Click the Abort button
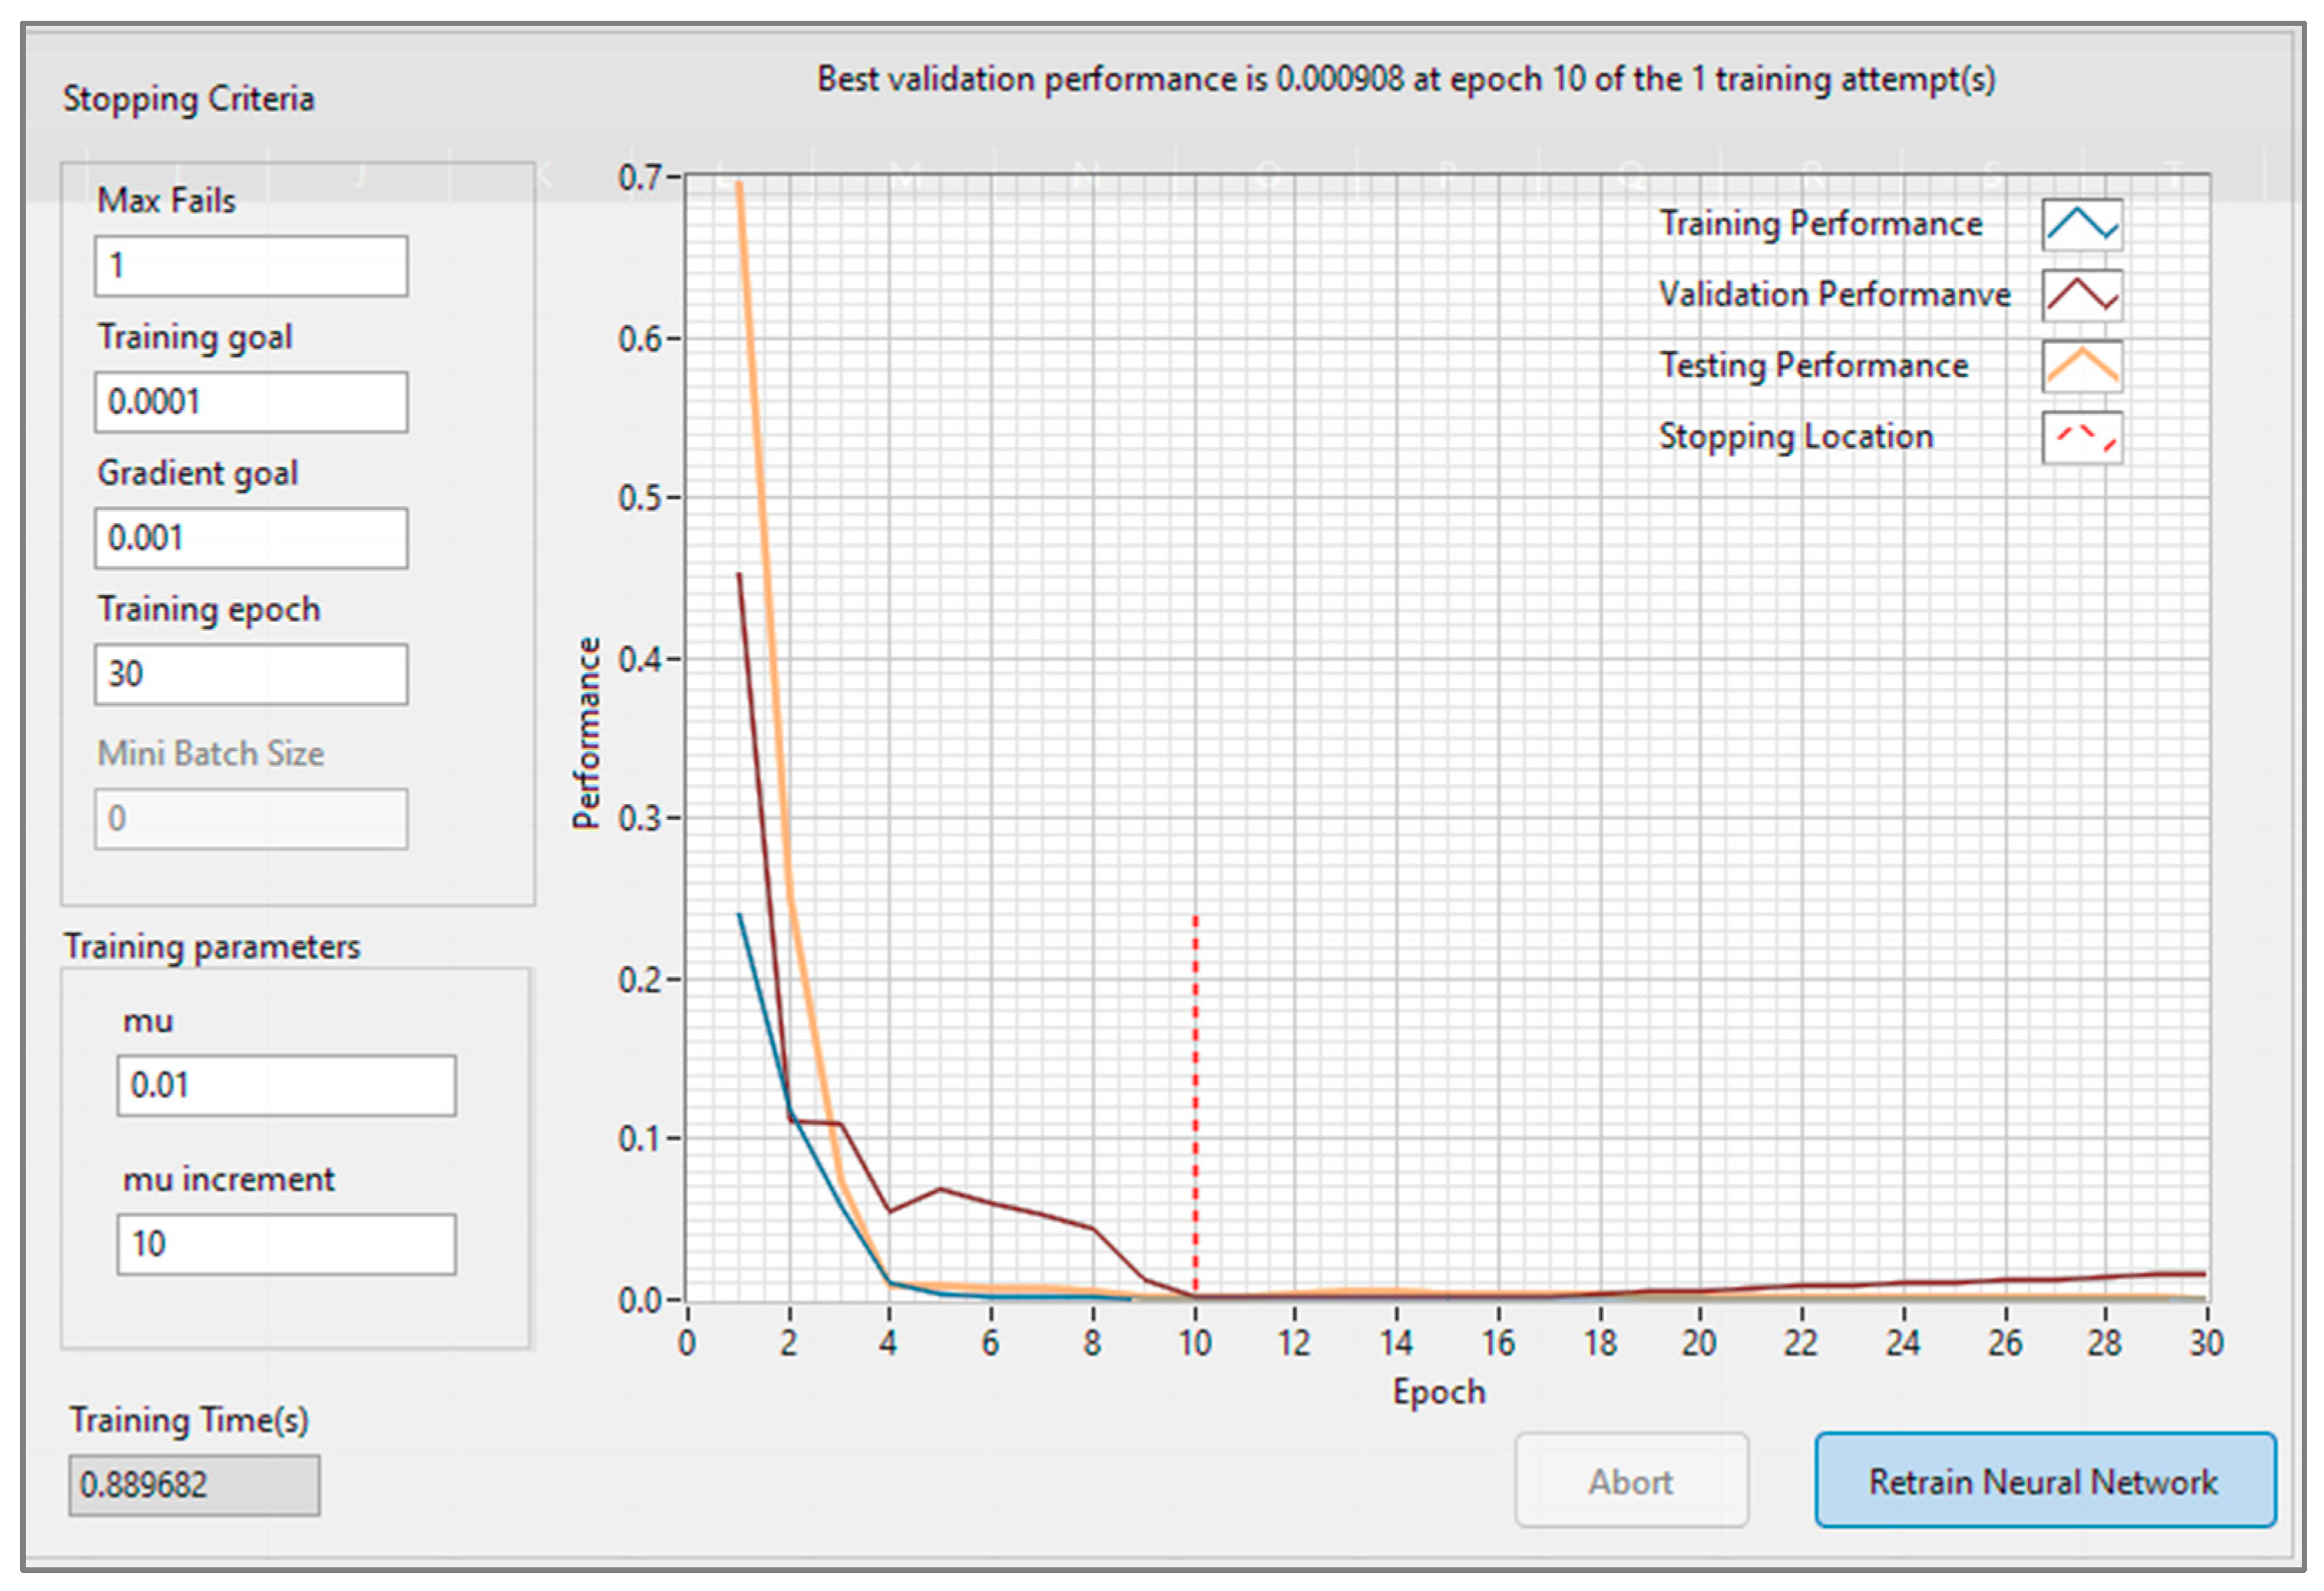2324x1591 pixels. coord(1630,1480)
